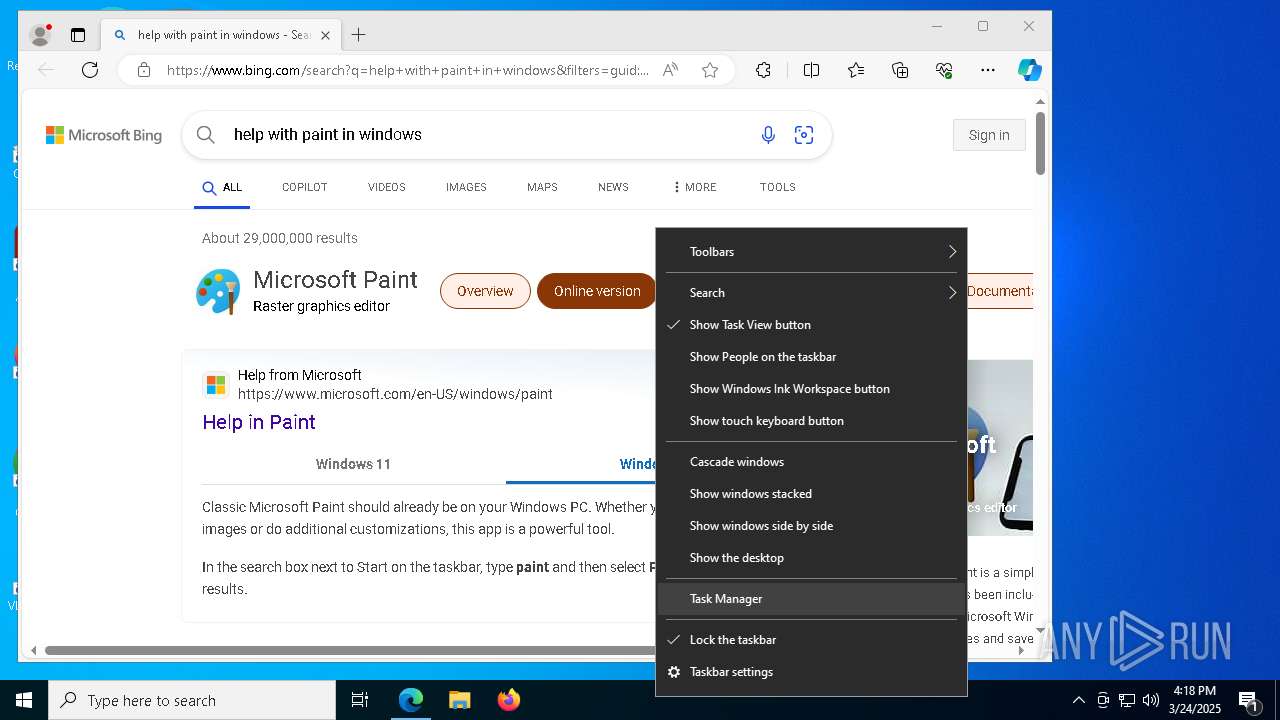Click the Windows Start button
Screen dimensions: 1280x720
(24, 700)
